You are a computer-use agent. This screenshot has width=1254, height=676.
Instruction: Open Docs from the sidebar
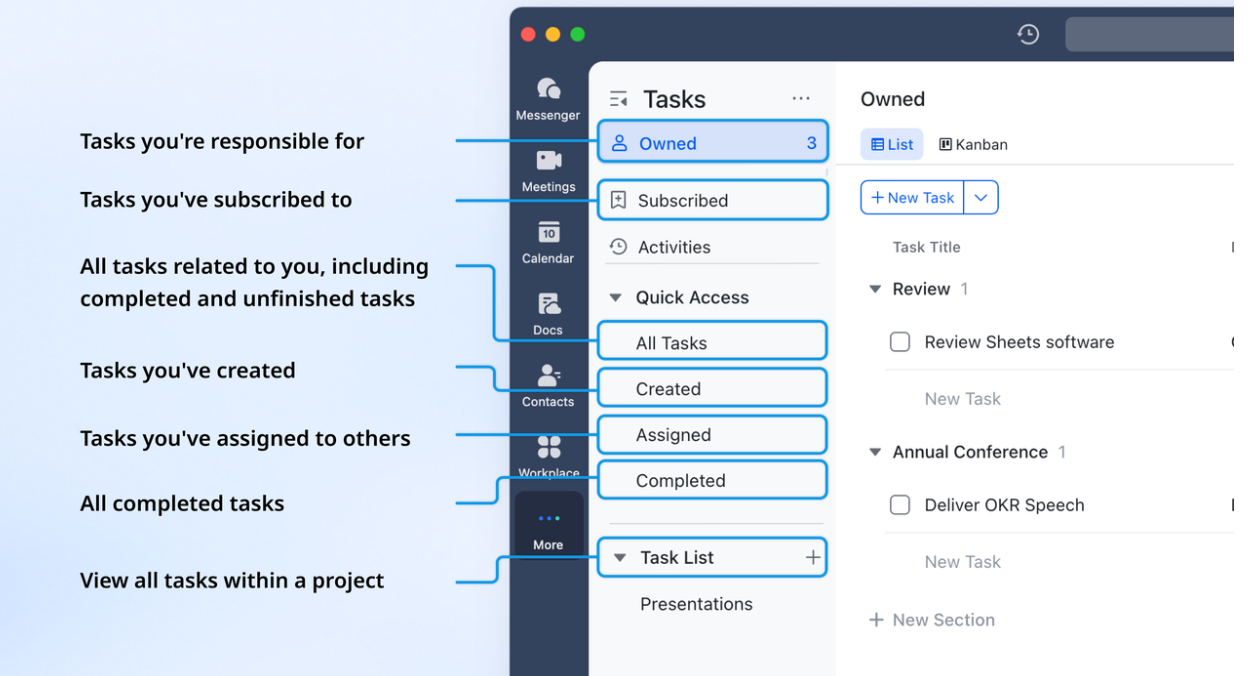[x=548, y=313]
